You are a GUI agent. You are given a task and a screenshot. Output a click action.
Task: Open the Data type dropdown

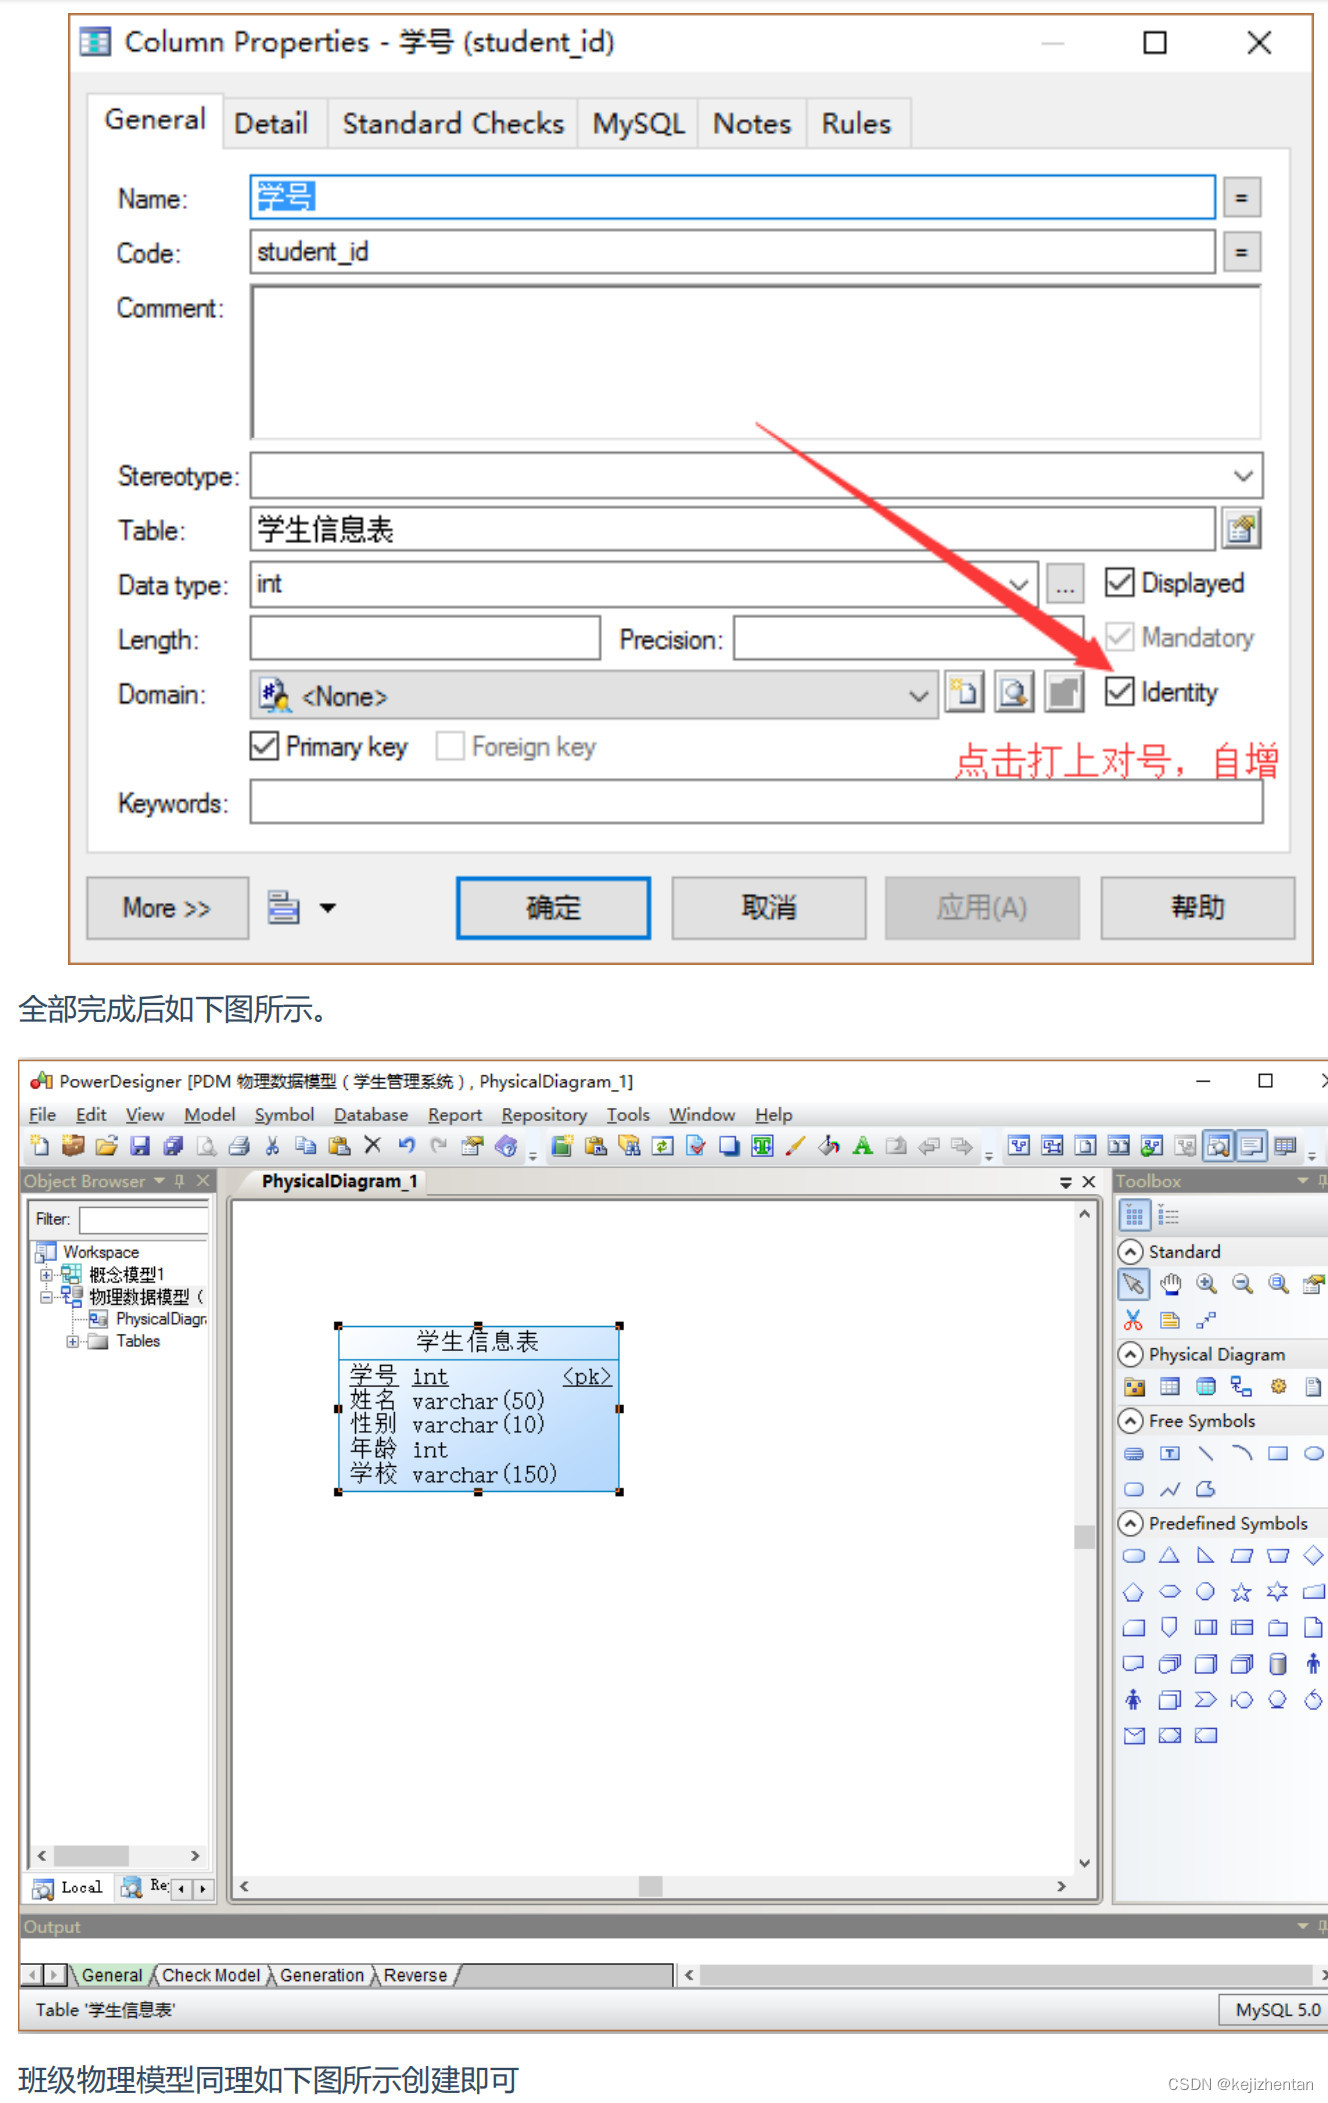pos(1018,584)
